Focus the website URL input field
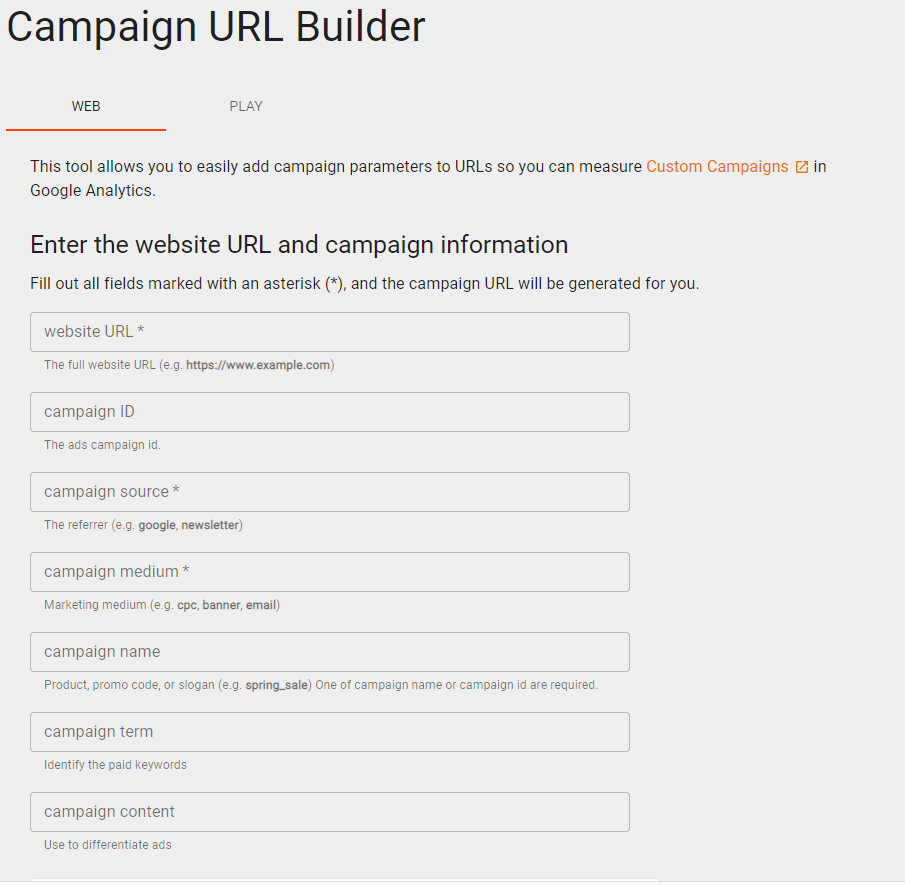905x885 pixels. point(330,332)
